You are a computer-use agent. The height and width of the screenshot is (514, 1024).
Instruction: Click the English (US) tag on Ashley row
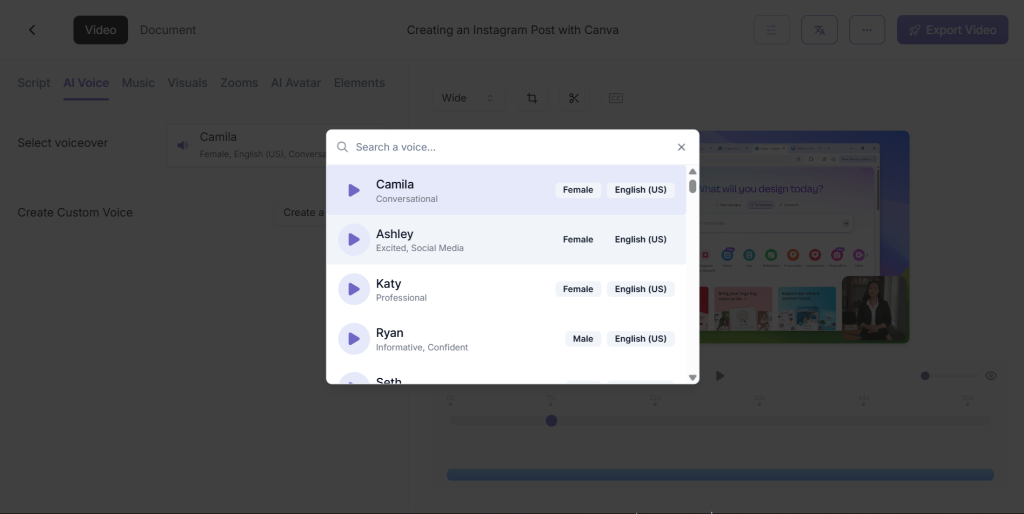pos(641,240)
